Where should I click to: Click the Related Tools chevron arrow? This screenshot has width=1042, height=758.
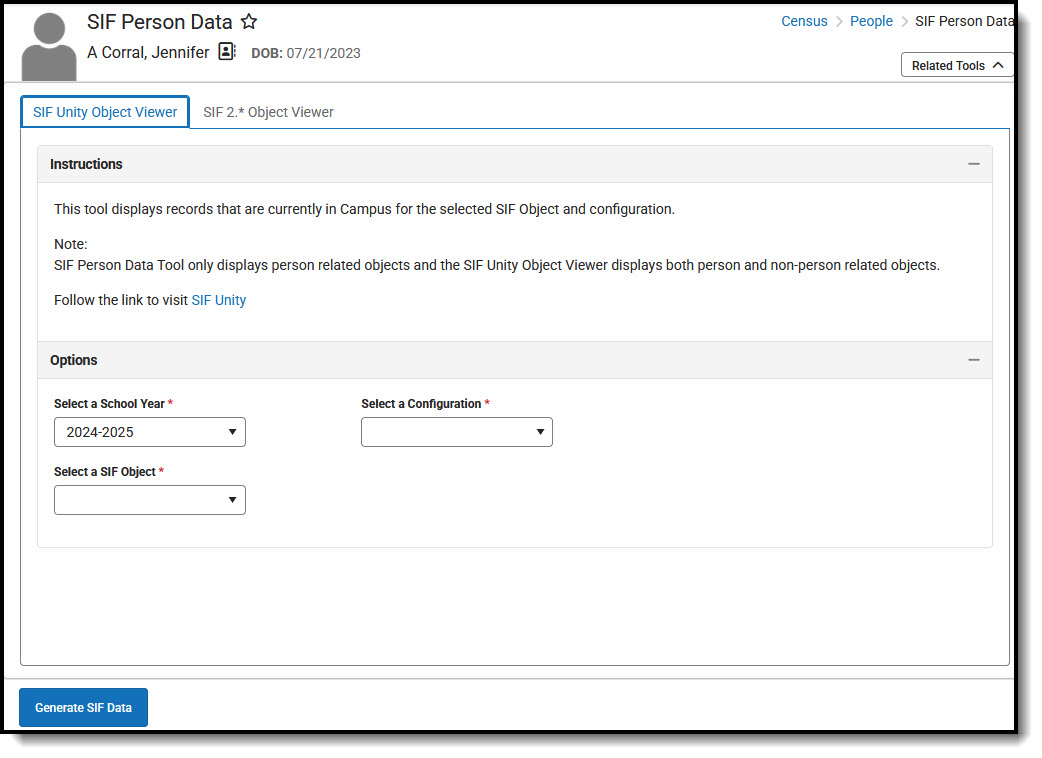[998, 65]
